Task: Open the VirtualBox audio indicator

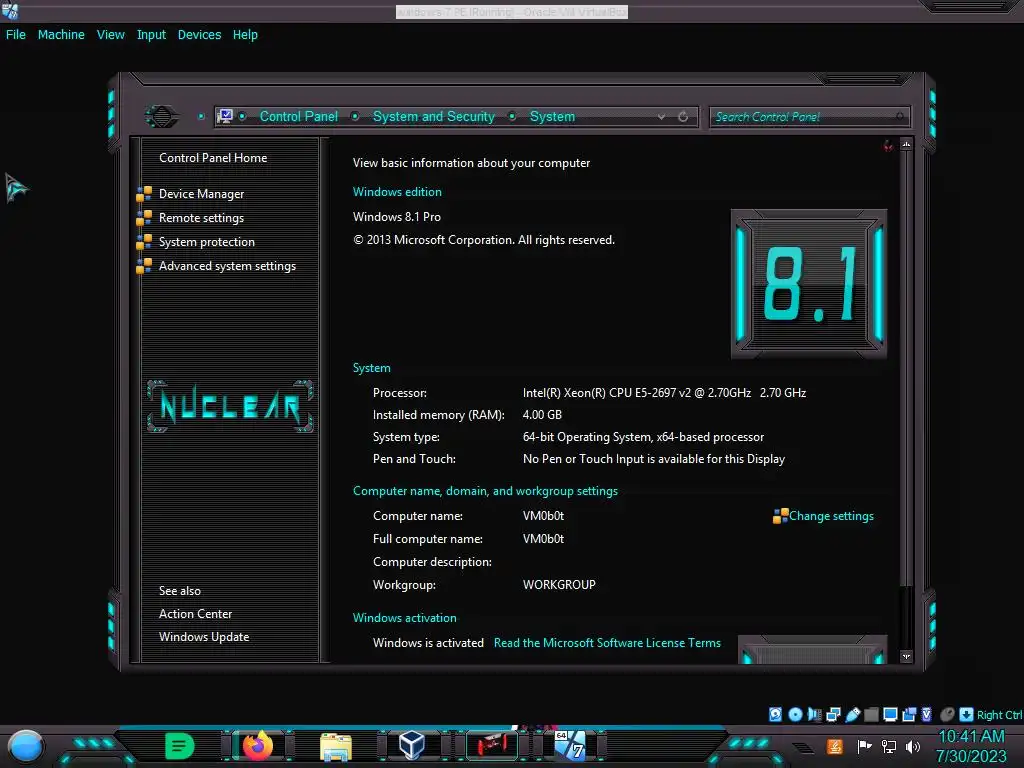Action: click(814, 714)
